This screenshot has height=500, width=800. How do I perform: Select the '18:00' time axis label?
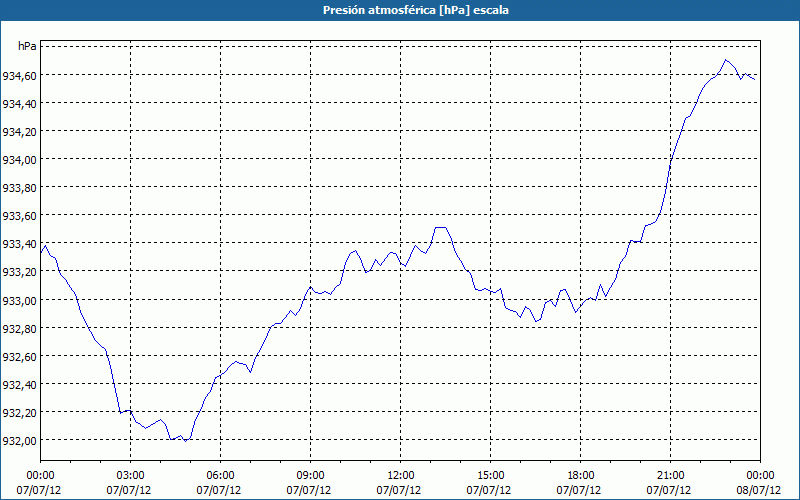[581, 476]
